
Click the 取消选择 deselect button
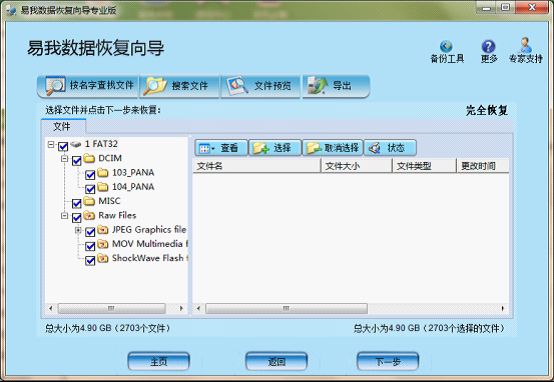(333, 148)
